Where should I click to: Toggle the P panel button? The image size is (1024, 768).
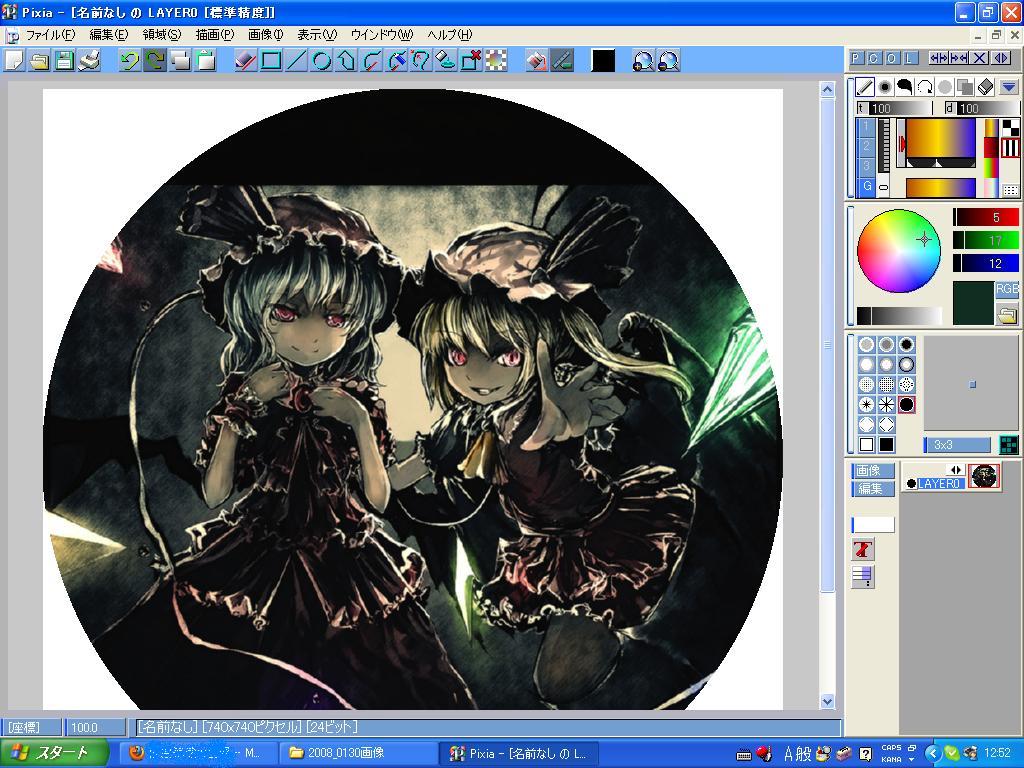pos(856,58)
